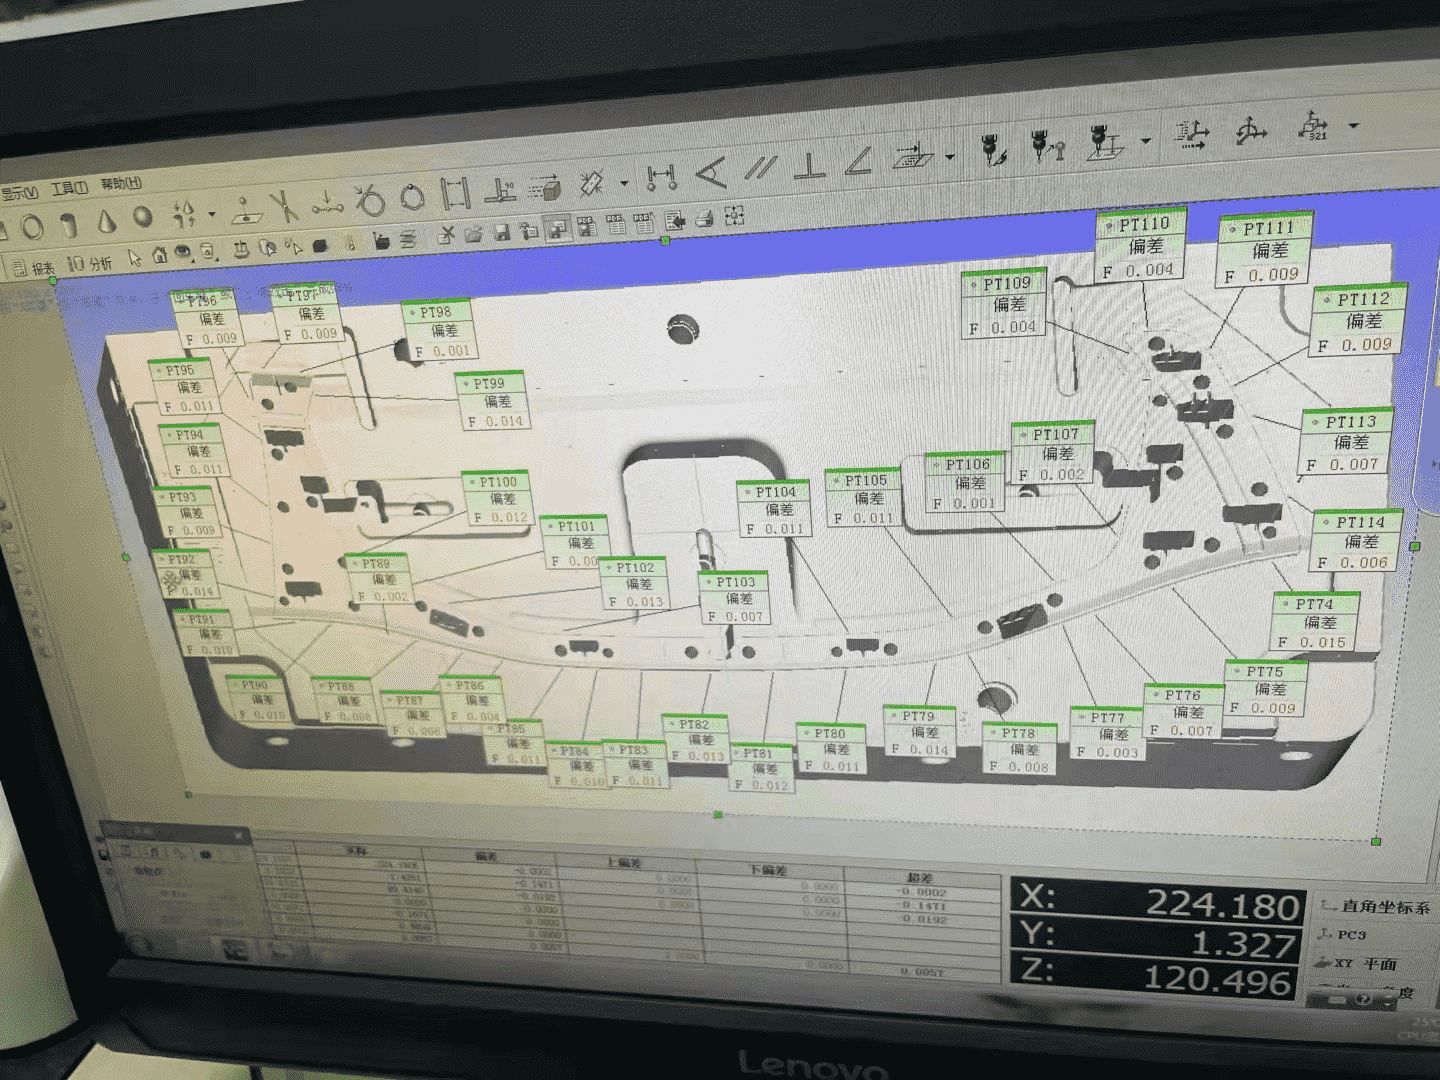1440x1080 pixels.
Task: Select the probe-to-sphere tool
Action: [1048, 146]
